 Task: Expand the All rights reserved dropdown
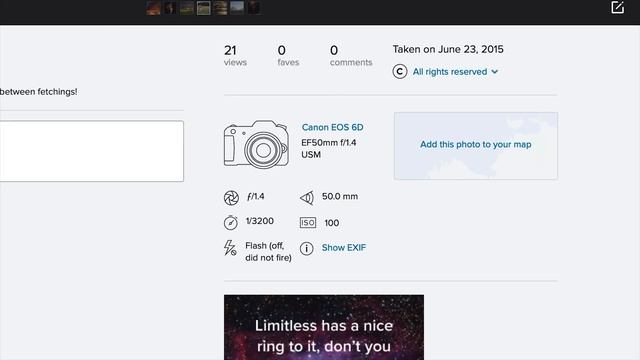tap(455, 72)
